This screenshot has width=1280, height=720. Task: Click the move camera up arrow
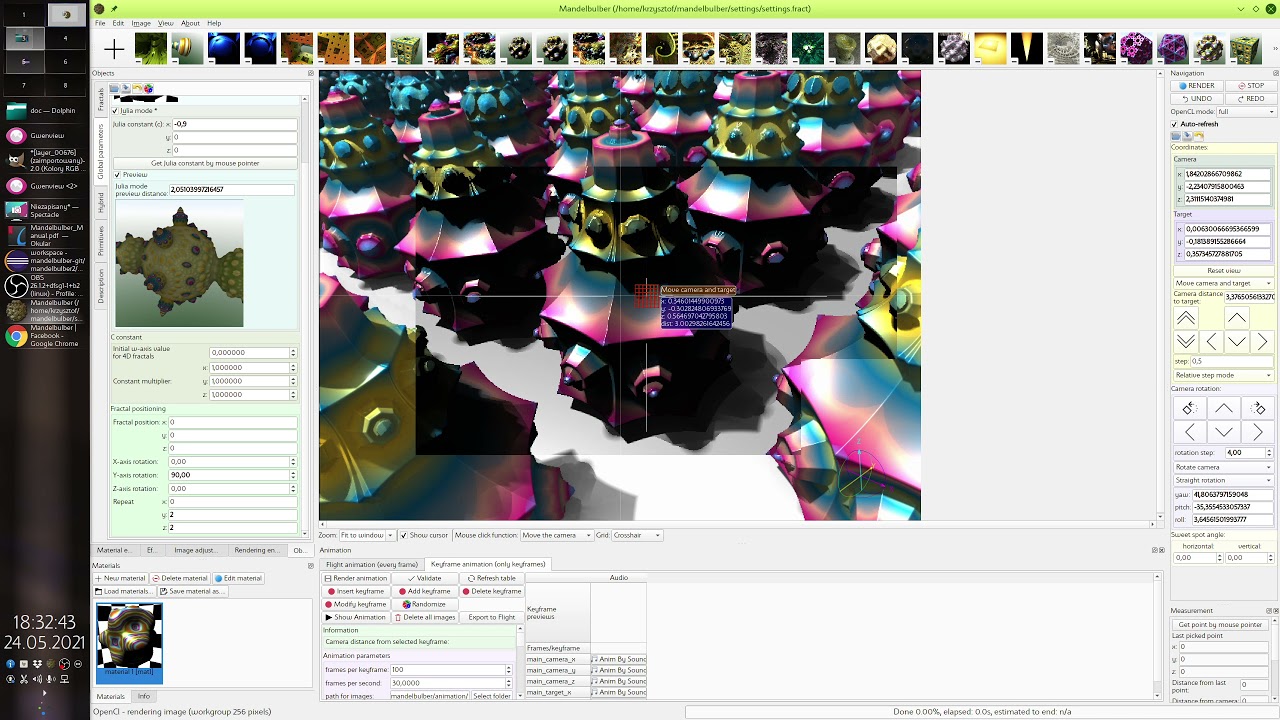pyautogui.click(x=1237, y=318)
